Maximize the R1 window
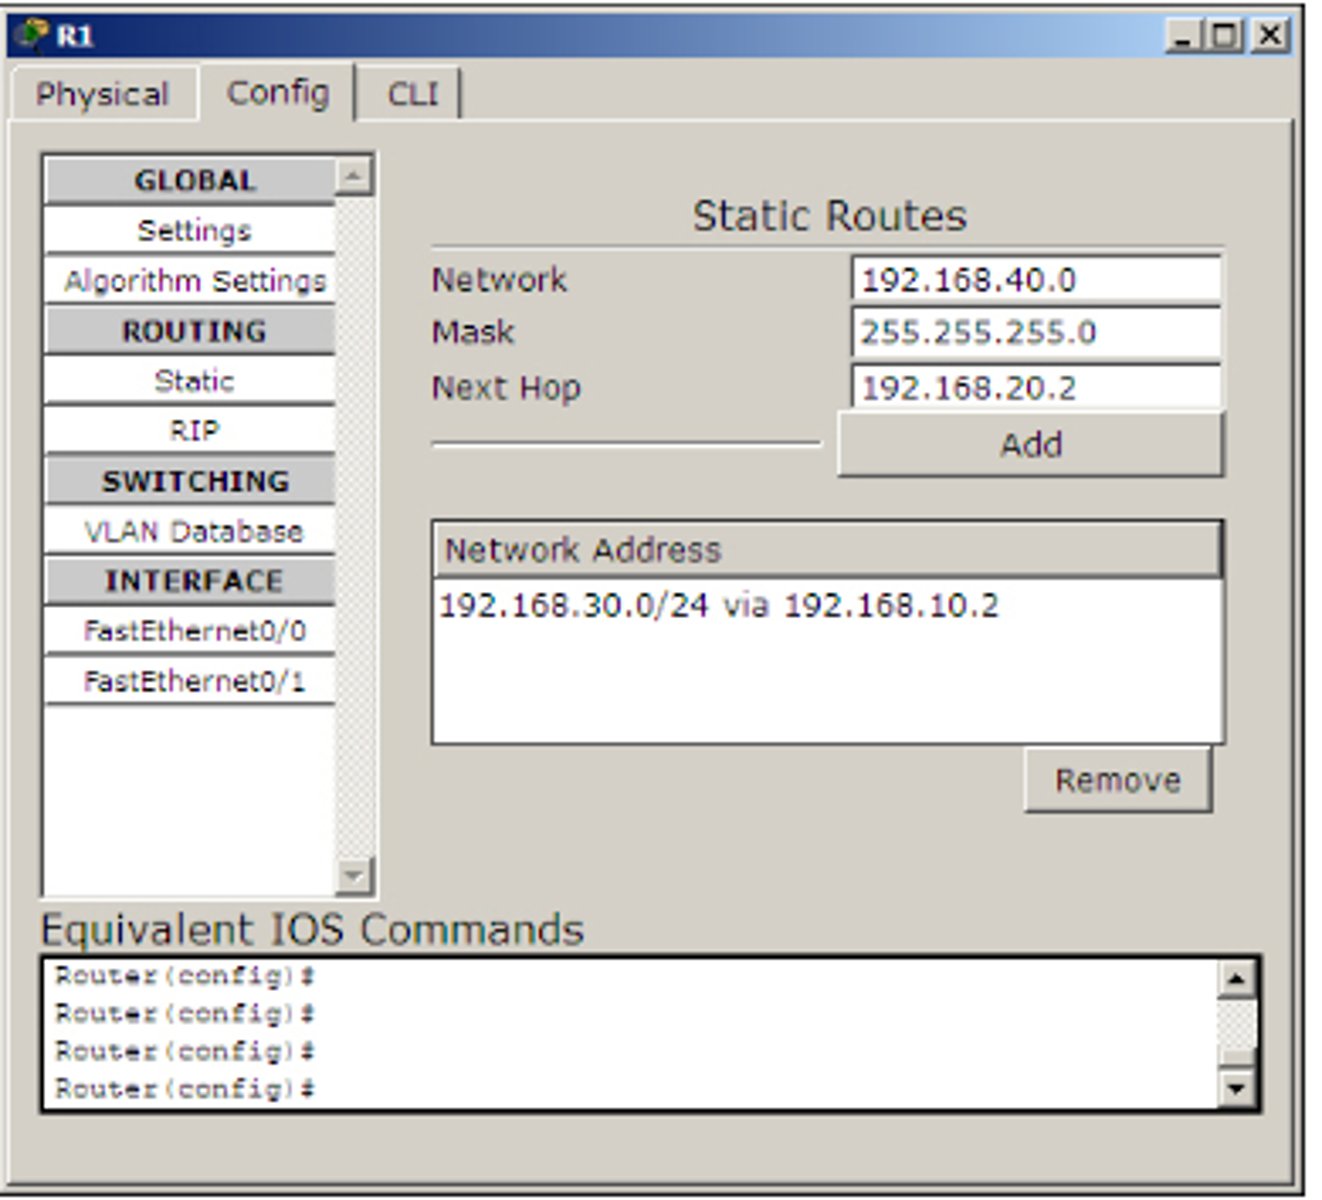The height and width of the screenshot is (1200, 1322). pos(1224,36)
